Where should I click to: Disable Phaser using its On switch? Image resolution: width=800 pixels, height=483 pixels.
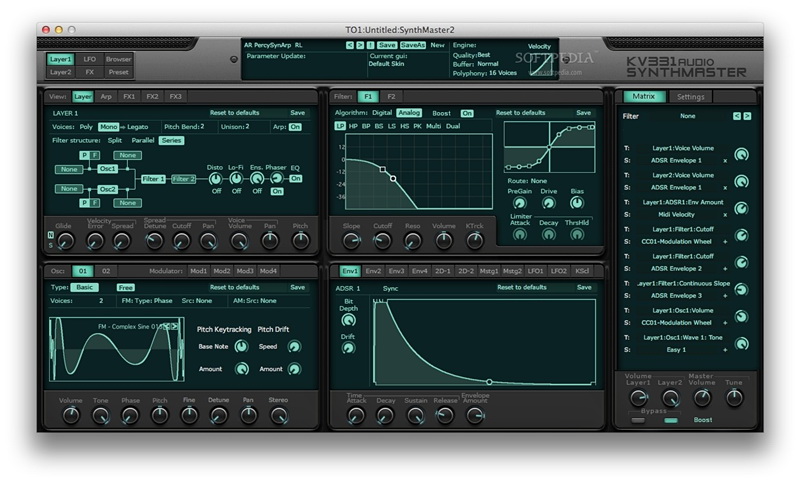pos(277,191)
